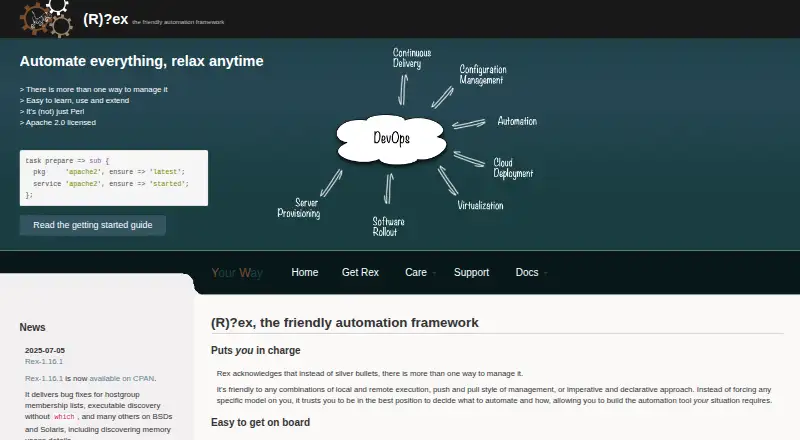Click the 2025-07-05 news date

point(45,350)
